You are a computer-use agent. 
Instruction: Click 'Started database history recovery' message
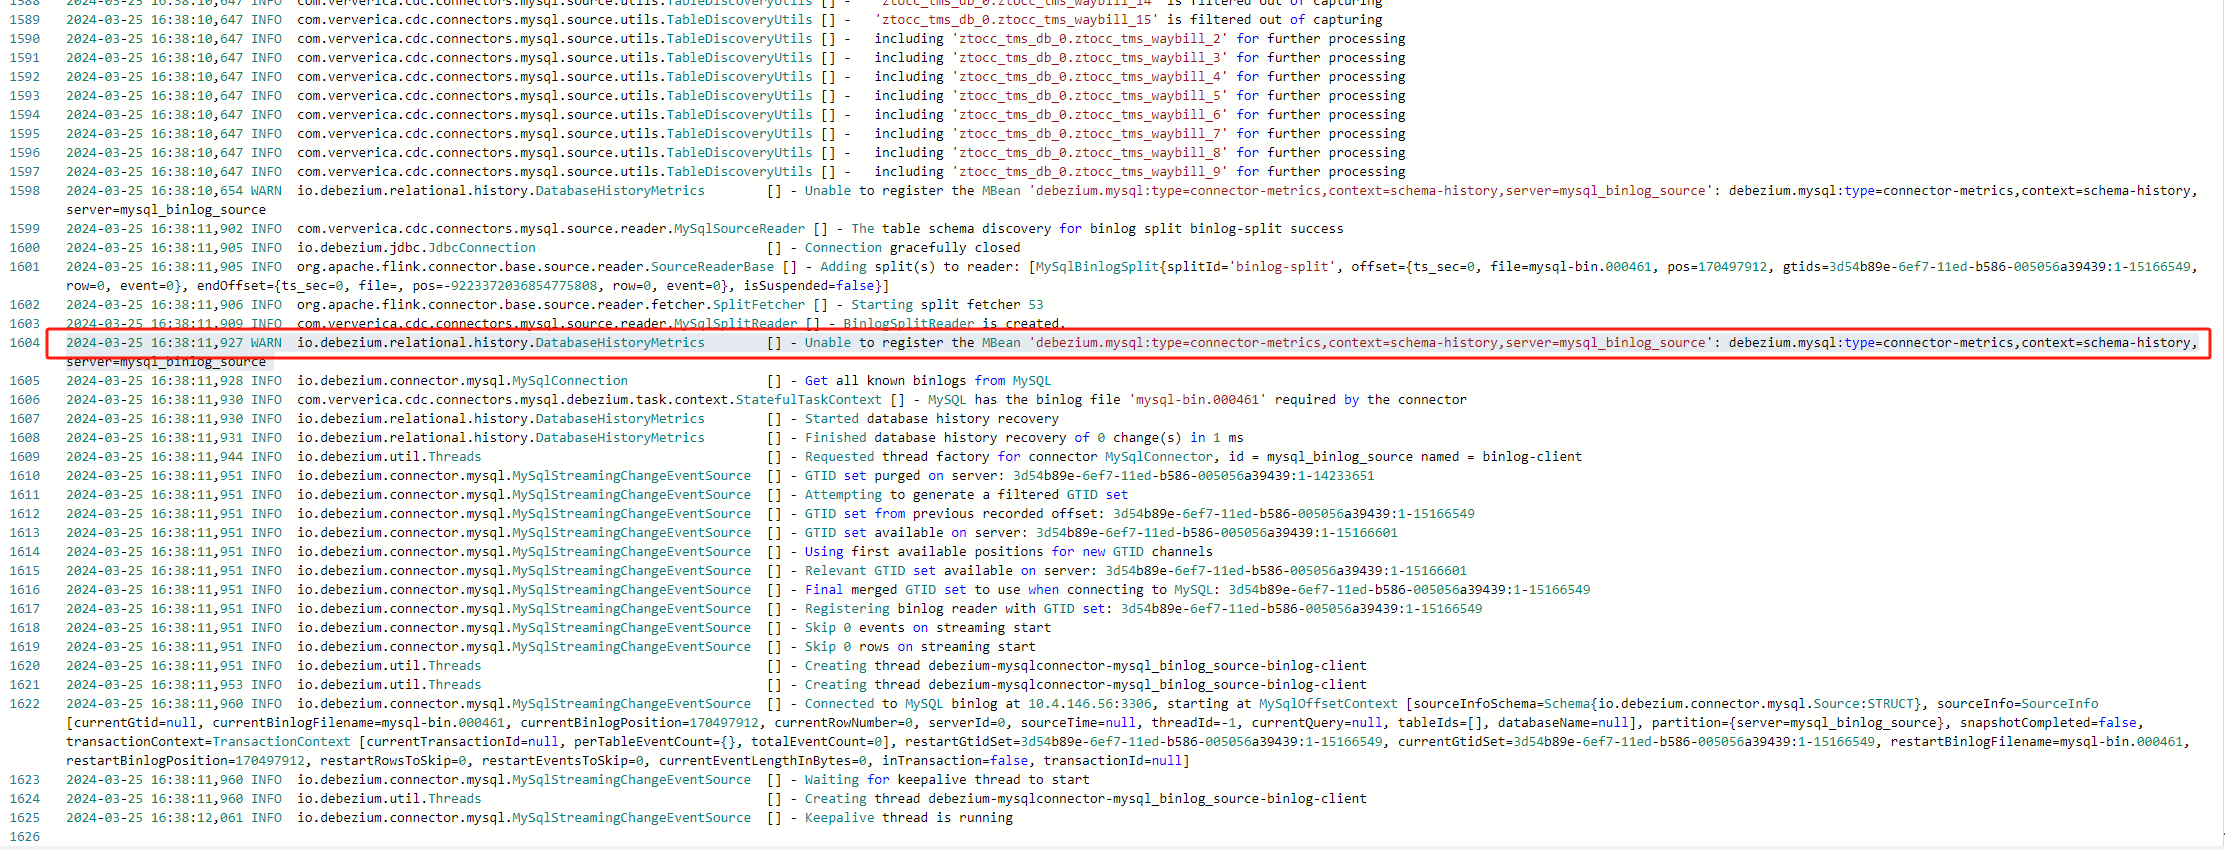[x=932, y=419]
